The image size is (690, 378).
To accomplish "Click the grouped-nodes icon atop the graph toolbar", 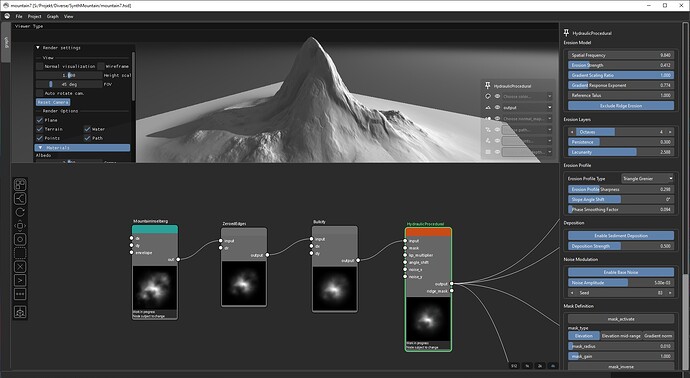I will point(20,184).
